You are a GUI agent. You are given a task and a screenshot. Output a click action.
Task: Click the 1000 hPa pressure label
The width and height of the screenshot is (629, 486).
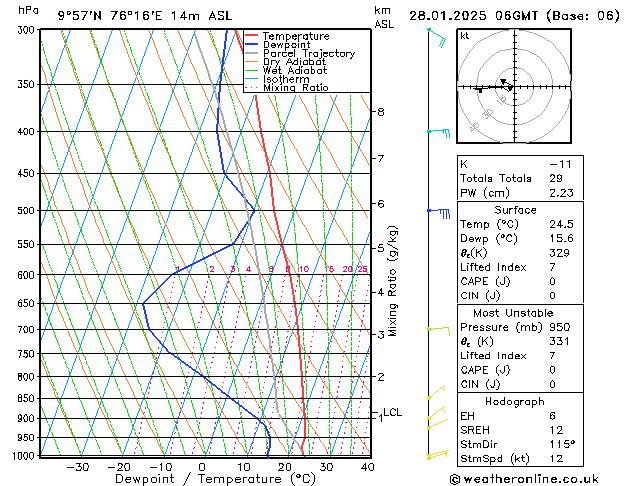tap(25, 456)
